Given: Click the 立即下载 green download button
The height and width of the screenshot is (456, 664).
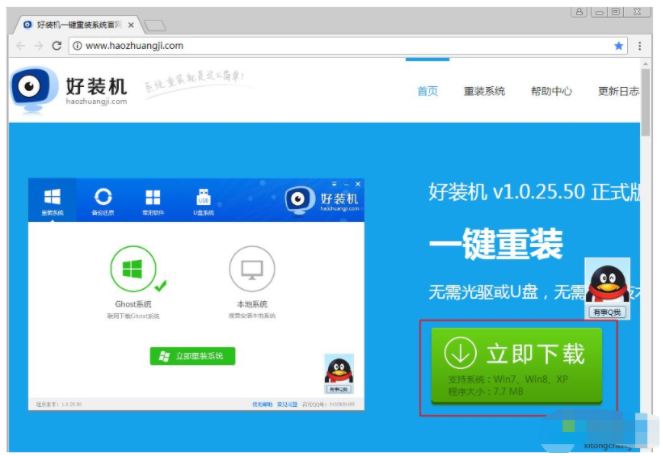Looking at the screenshot, I should click(516, 366).
